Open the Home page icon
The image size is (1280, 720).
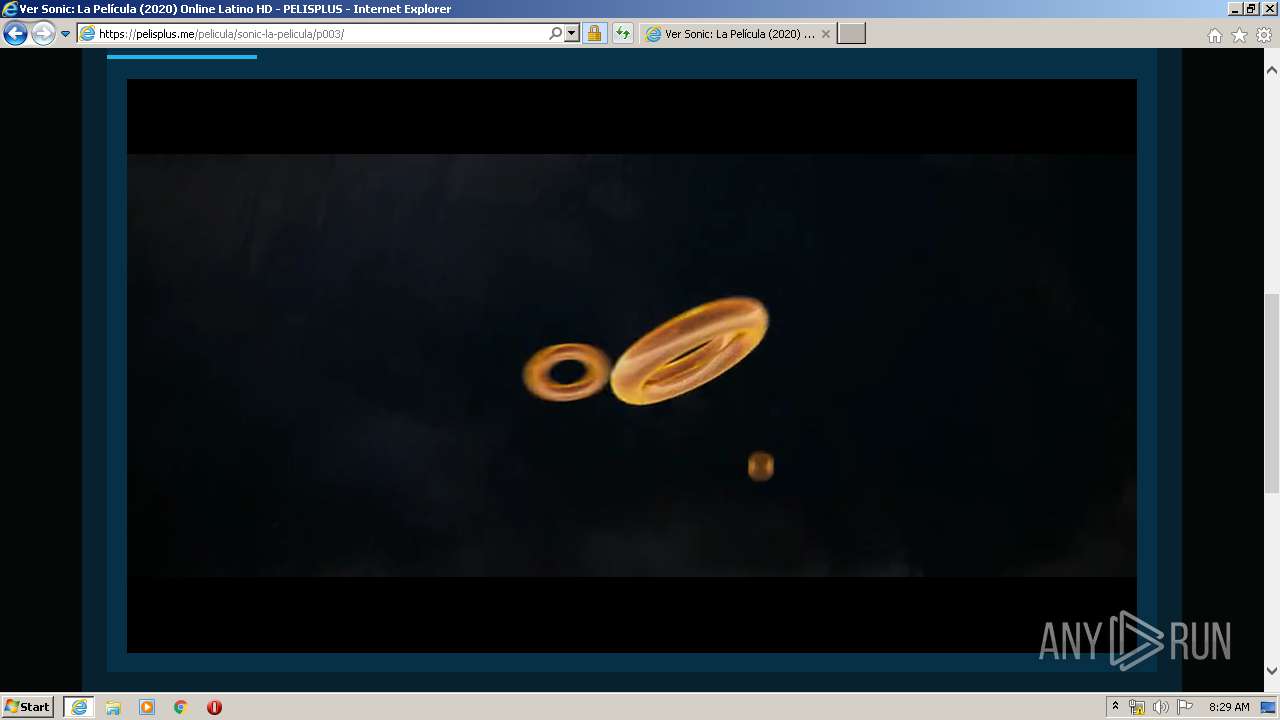click(x=1214, y=35)
